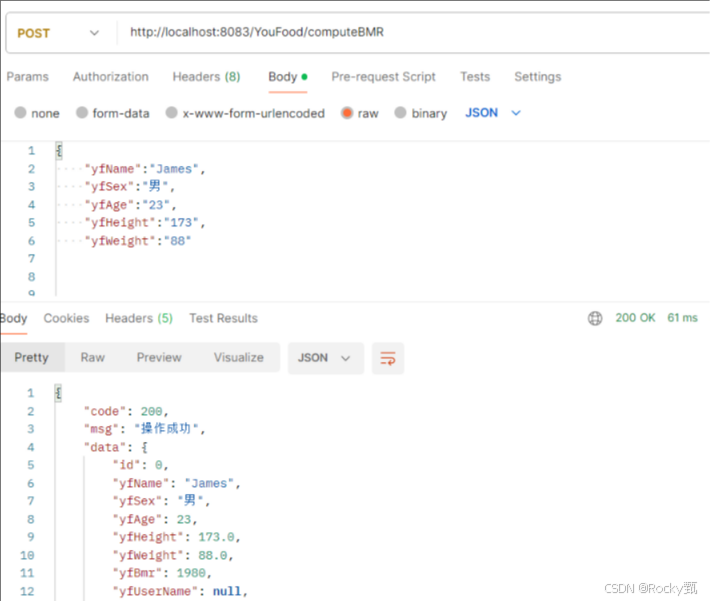Screen dimensions: 710x601
Task: Open the Test Results tab
Action: click(x=223, y=318)
